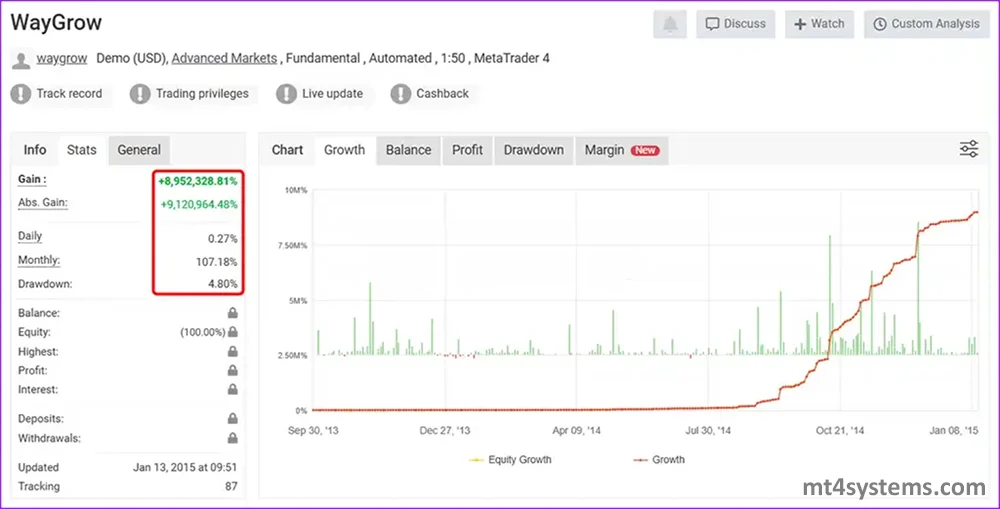Click the Track record warning icon
The width and height of the screenshot is (1000, 509).
(20, 94)
